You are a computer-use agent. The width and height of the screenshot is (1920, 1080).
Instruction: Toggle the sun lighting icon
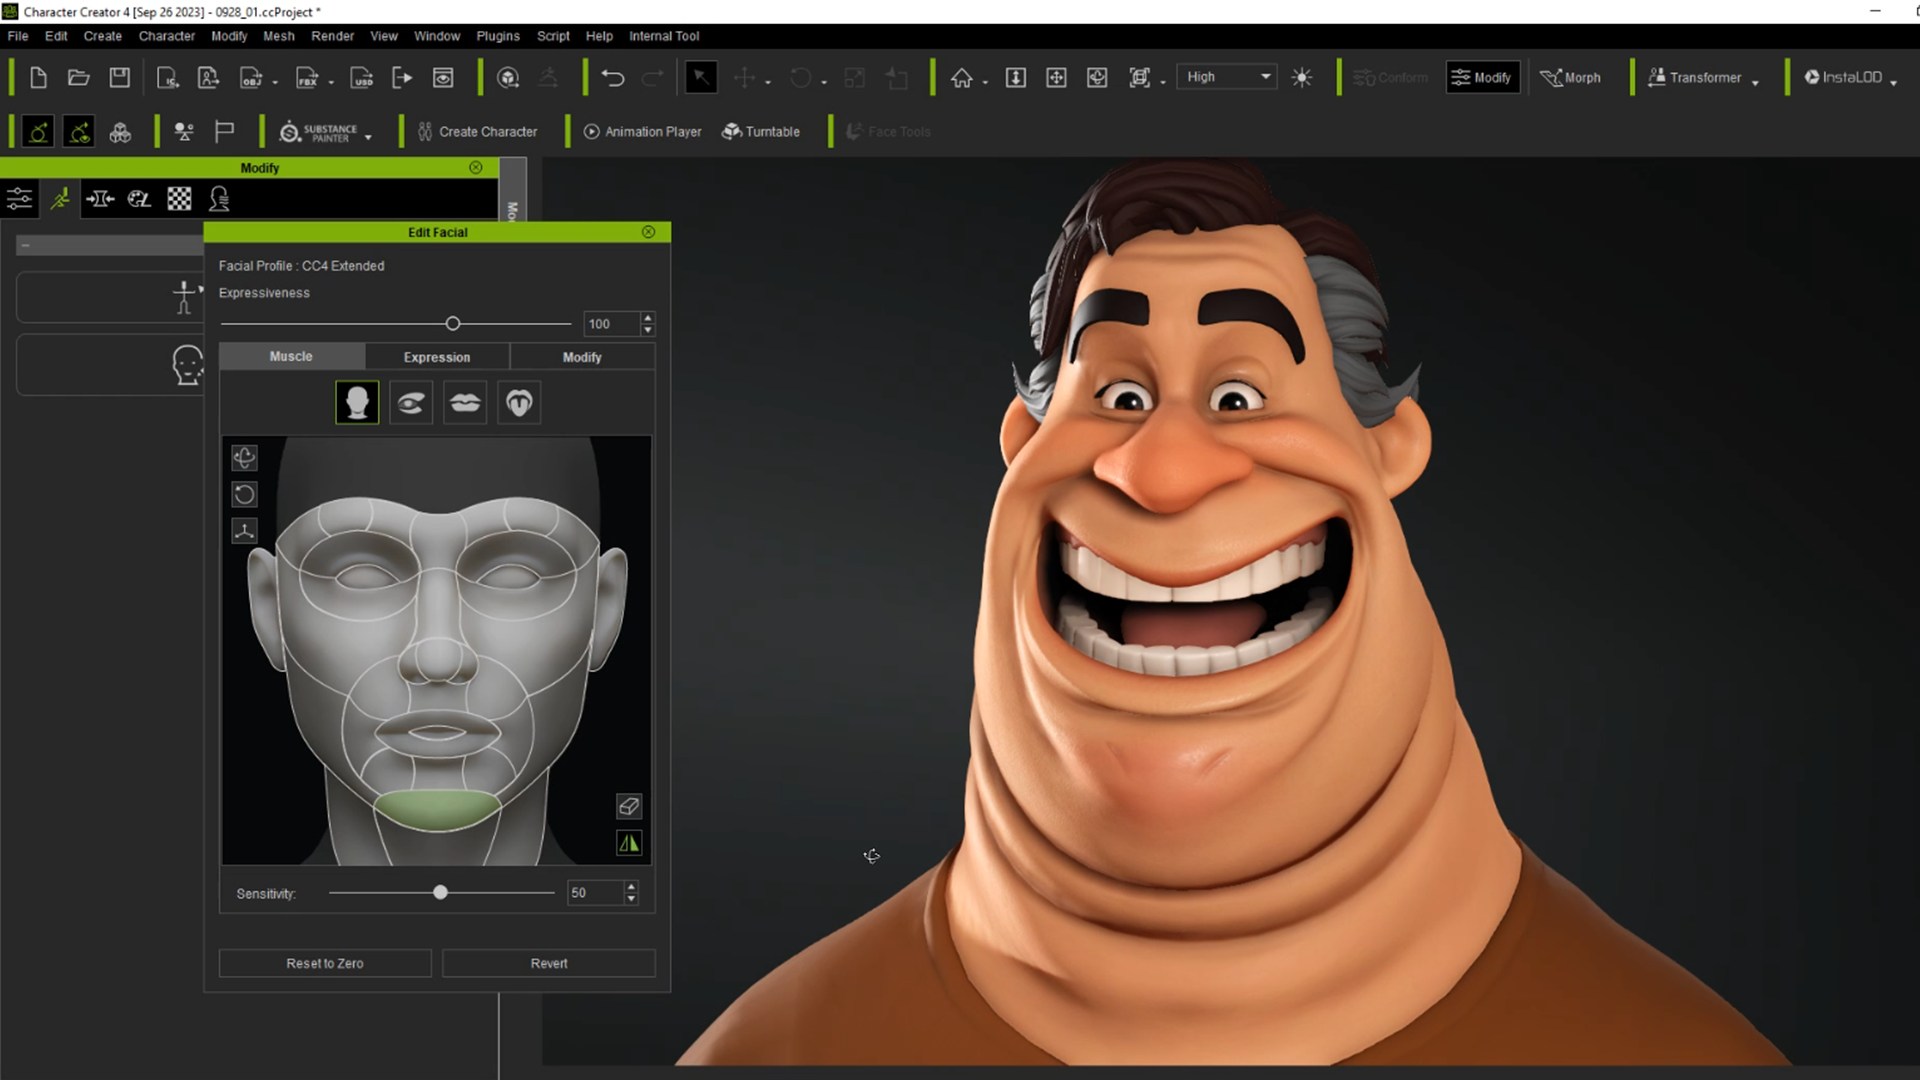pyautogui.click(x=1301, y=77)
